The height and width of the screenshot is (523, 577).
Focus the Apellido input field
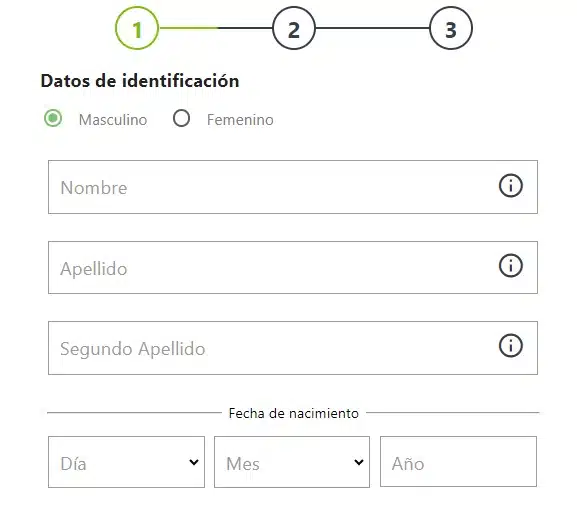(x=293, y=268)
